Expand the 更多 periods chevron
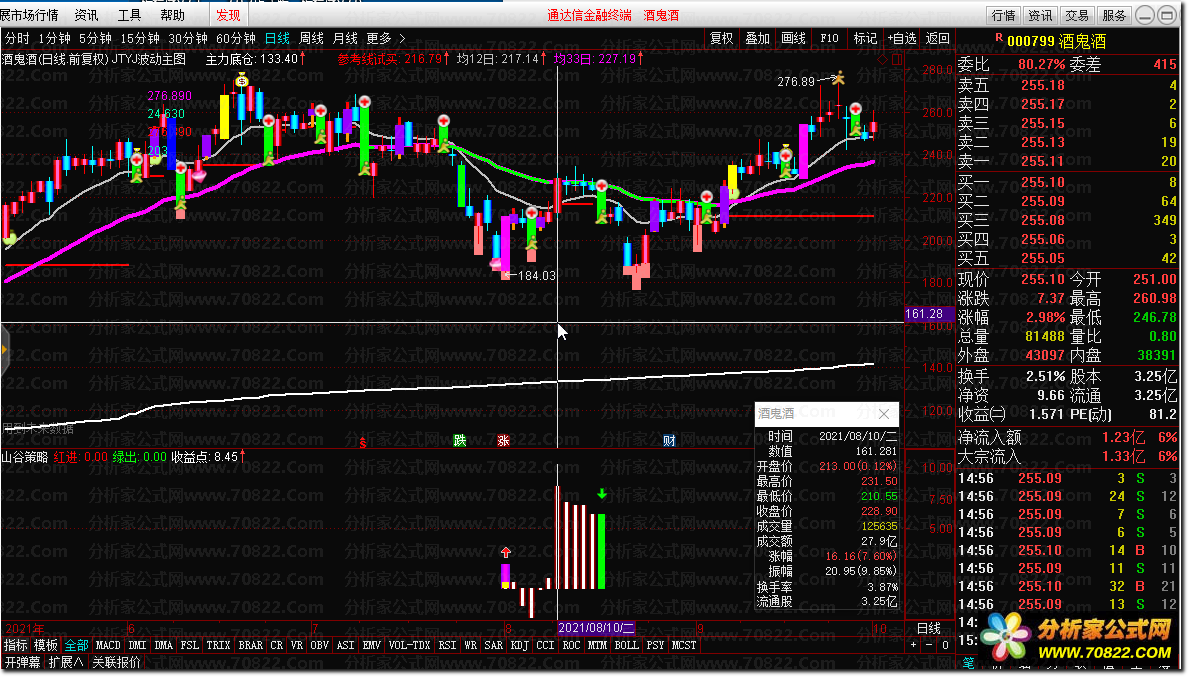 [402, 38]
